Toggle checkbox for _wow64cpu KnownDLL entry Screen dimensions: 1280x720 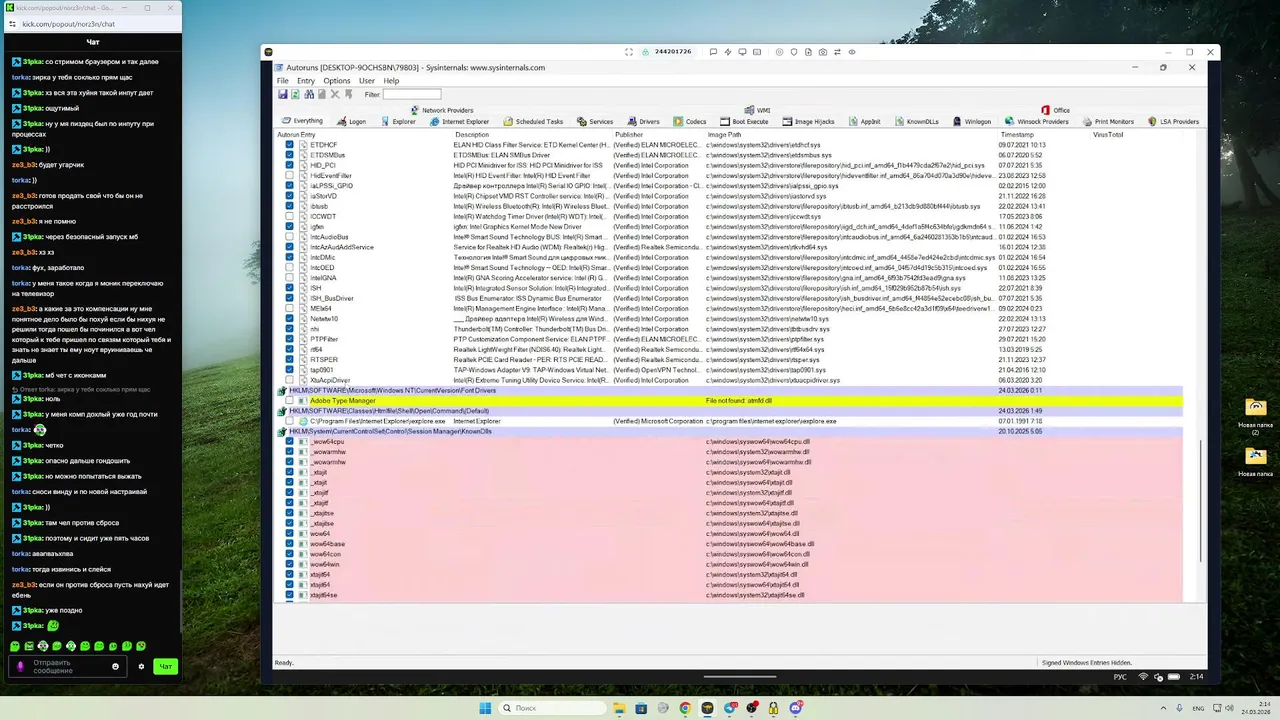290,442
